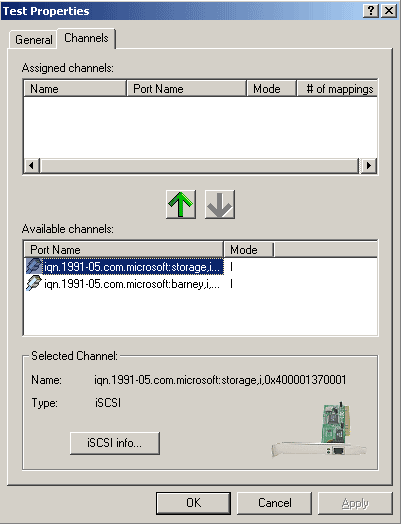This screenshot has height=524, width=401.
Task: Click the Assigned channels horizontal scrollbar track
Action: point(200,165)
